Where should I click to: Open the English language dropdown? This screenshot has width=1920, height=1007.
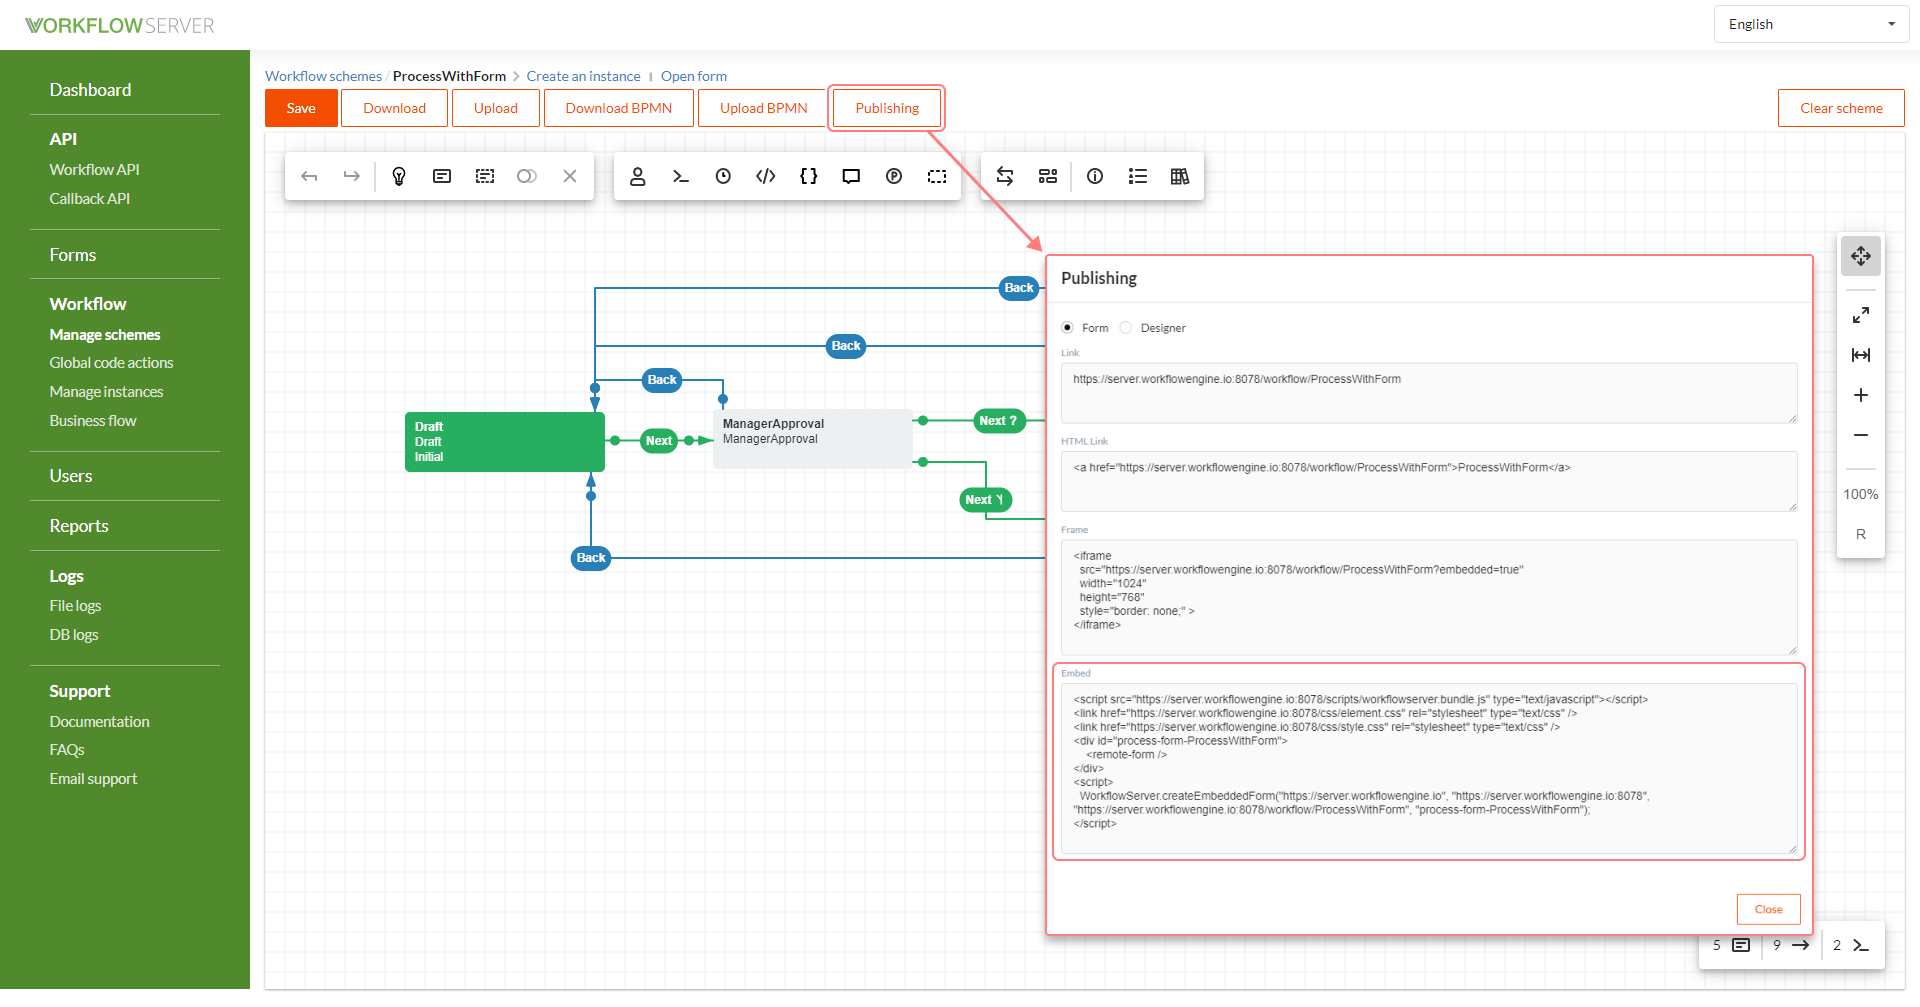[1811, 24]
